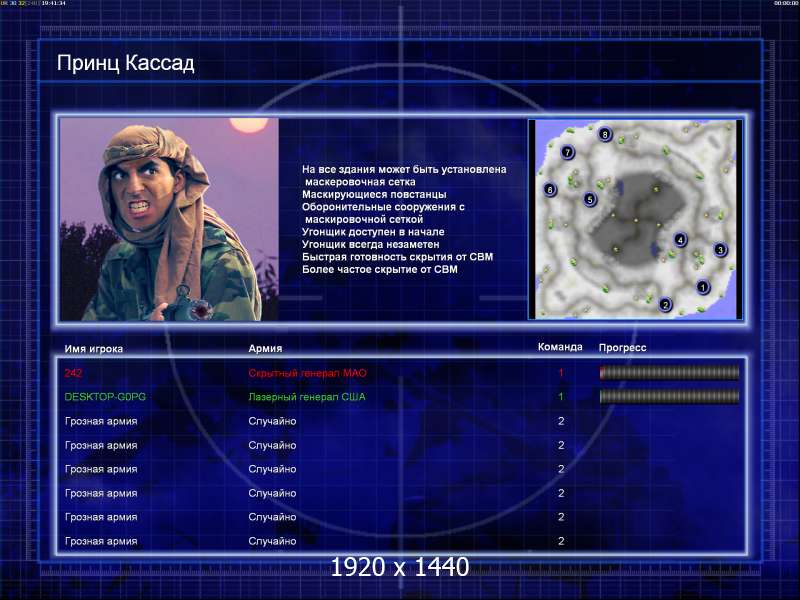The width and height of the screenshot is (800, 600).
Task: Click the progress bar for DESKTOP-G0PG
Action: tap(669, 397)
